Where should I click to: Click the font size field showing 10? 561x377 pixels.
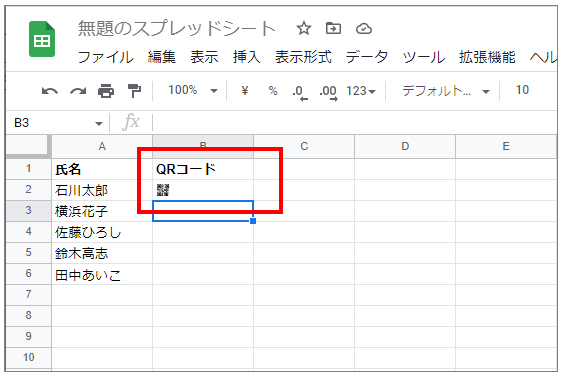(522, 90)
